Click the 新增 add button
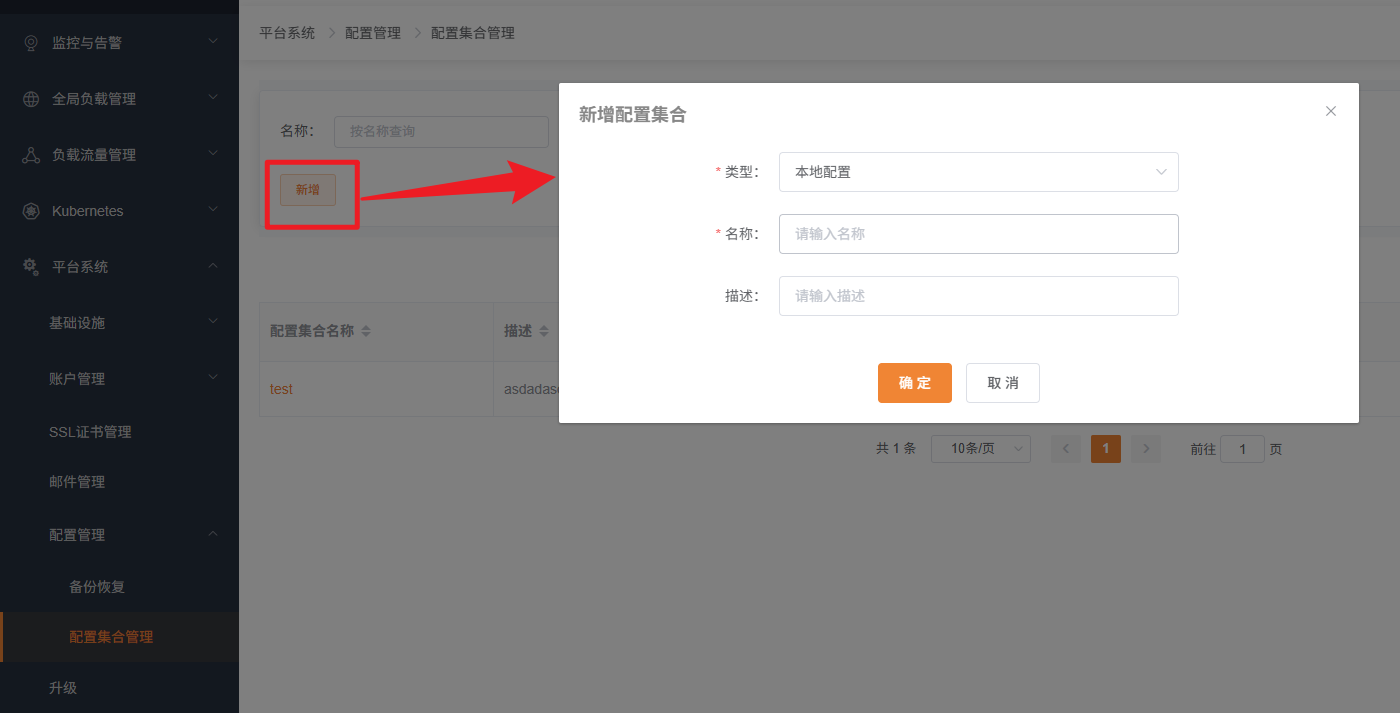This screenshot has width=1400, height=713. (x=308, y=190)
